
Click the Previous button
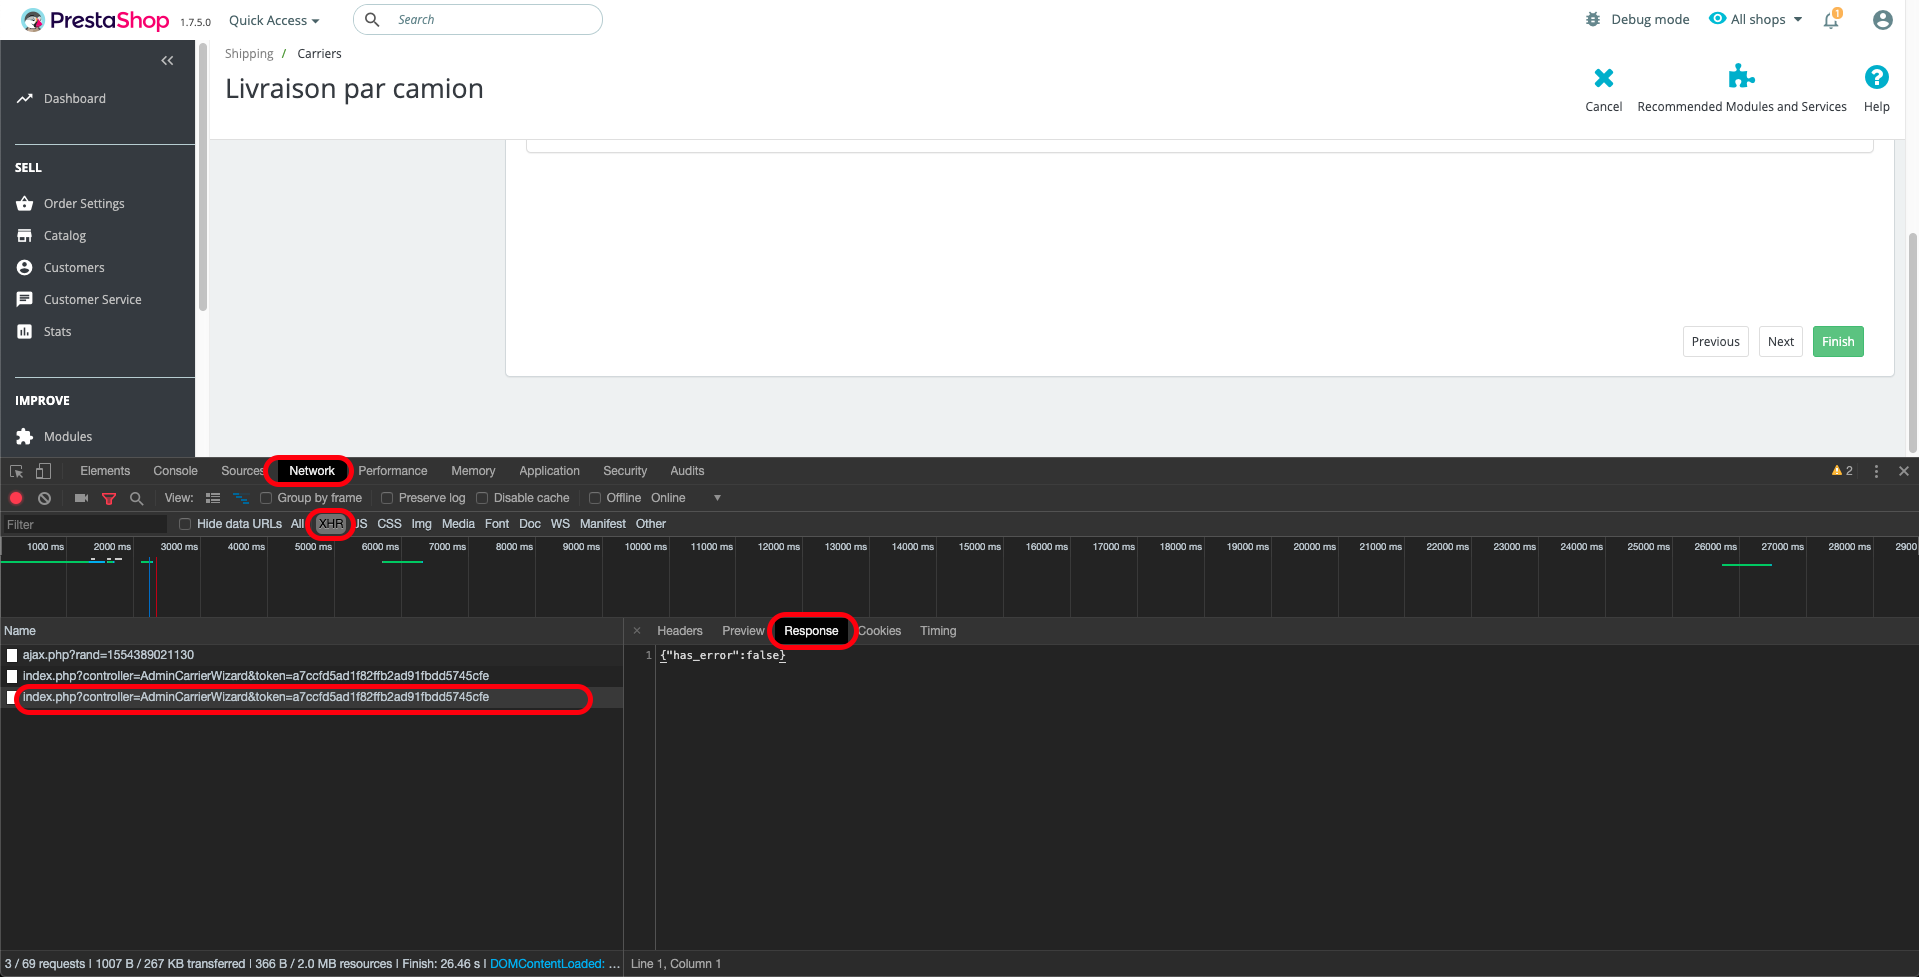pyautogui.click(x=1715, y=341)
